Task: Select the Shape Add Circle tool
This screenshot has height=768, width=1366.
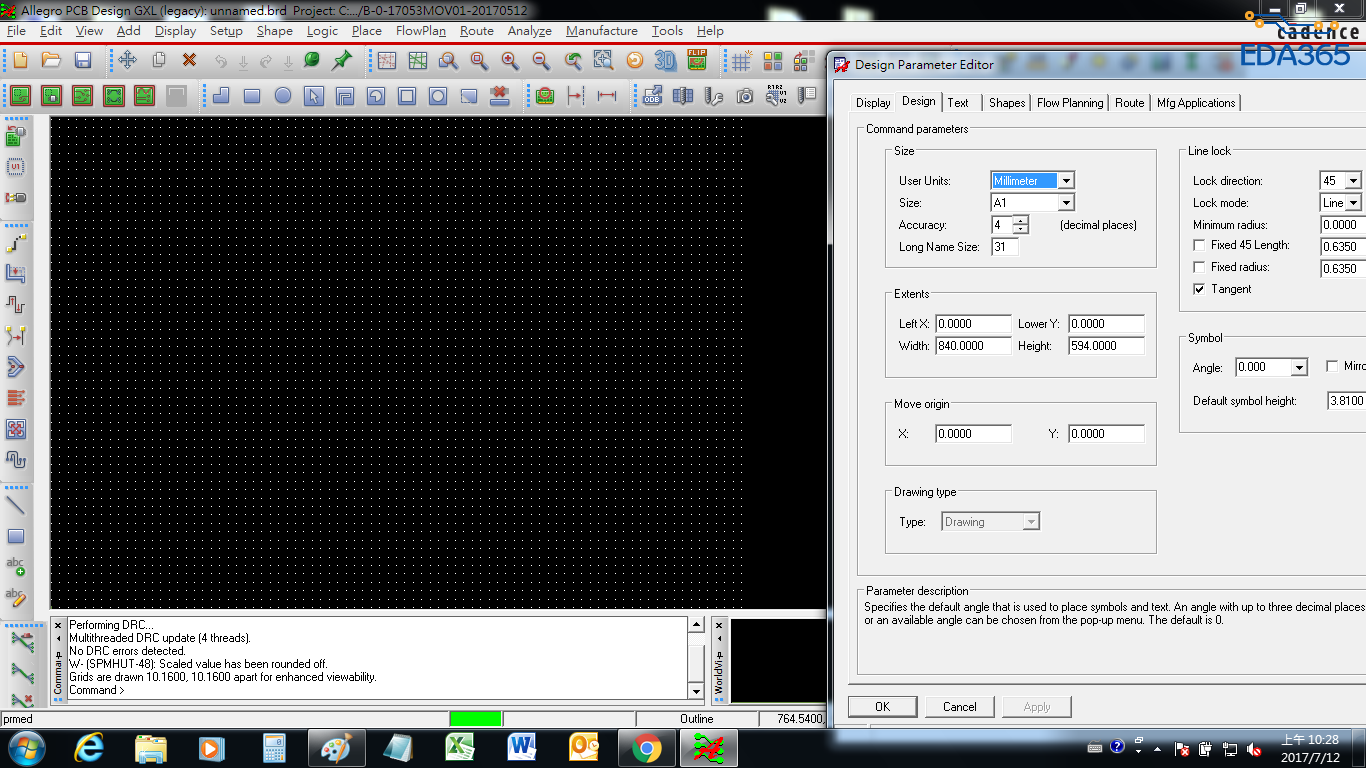Action: 283,96
